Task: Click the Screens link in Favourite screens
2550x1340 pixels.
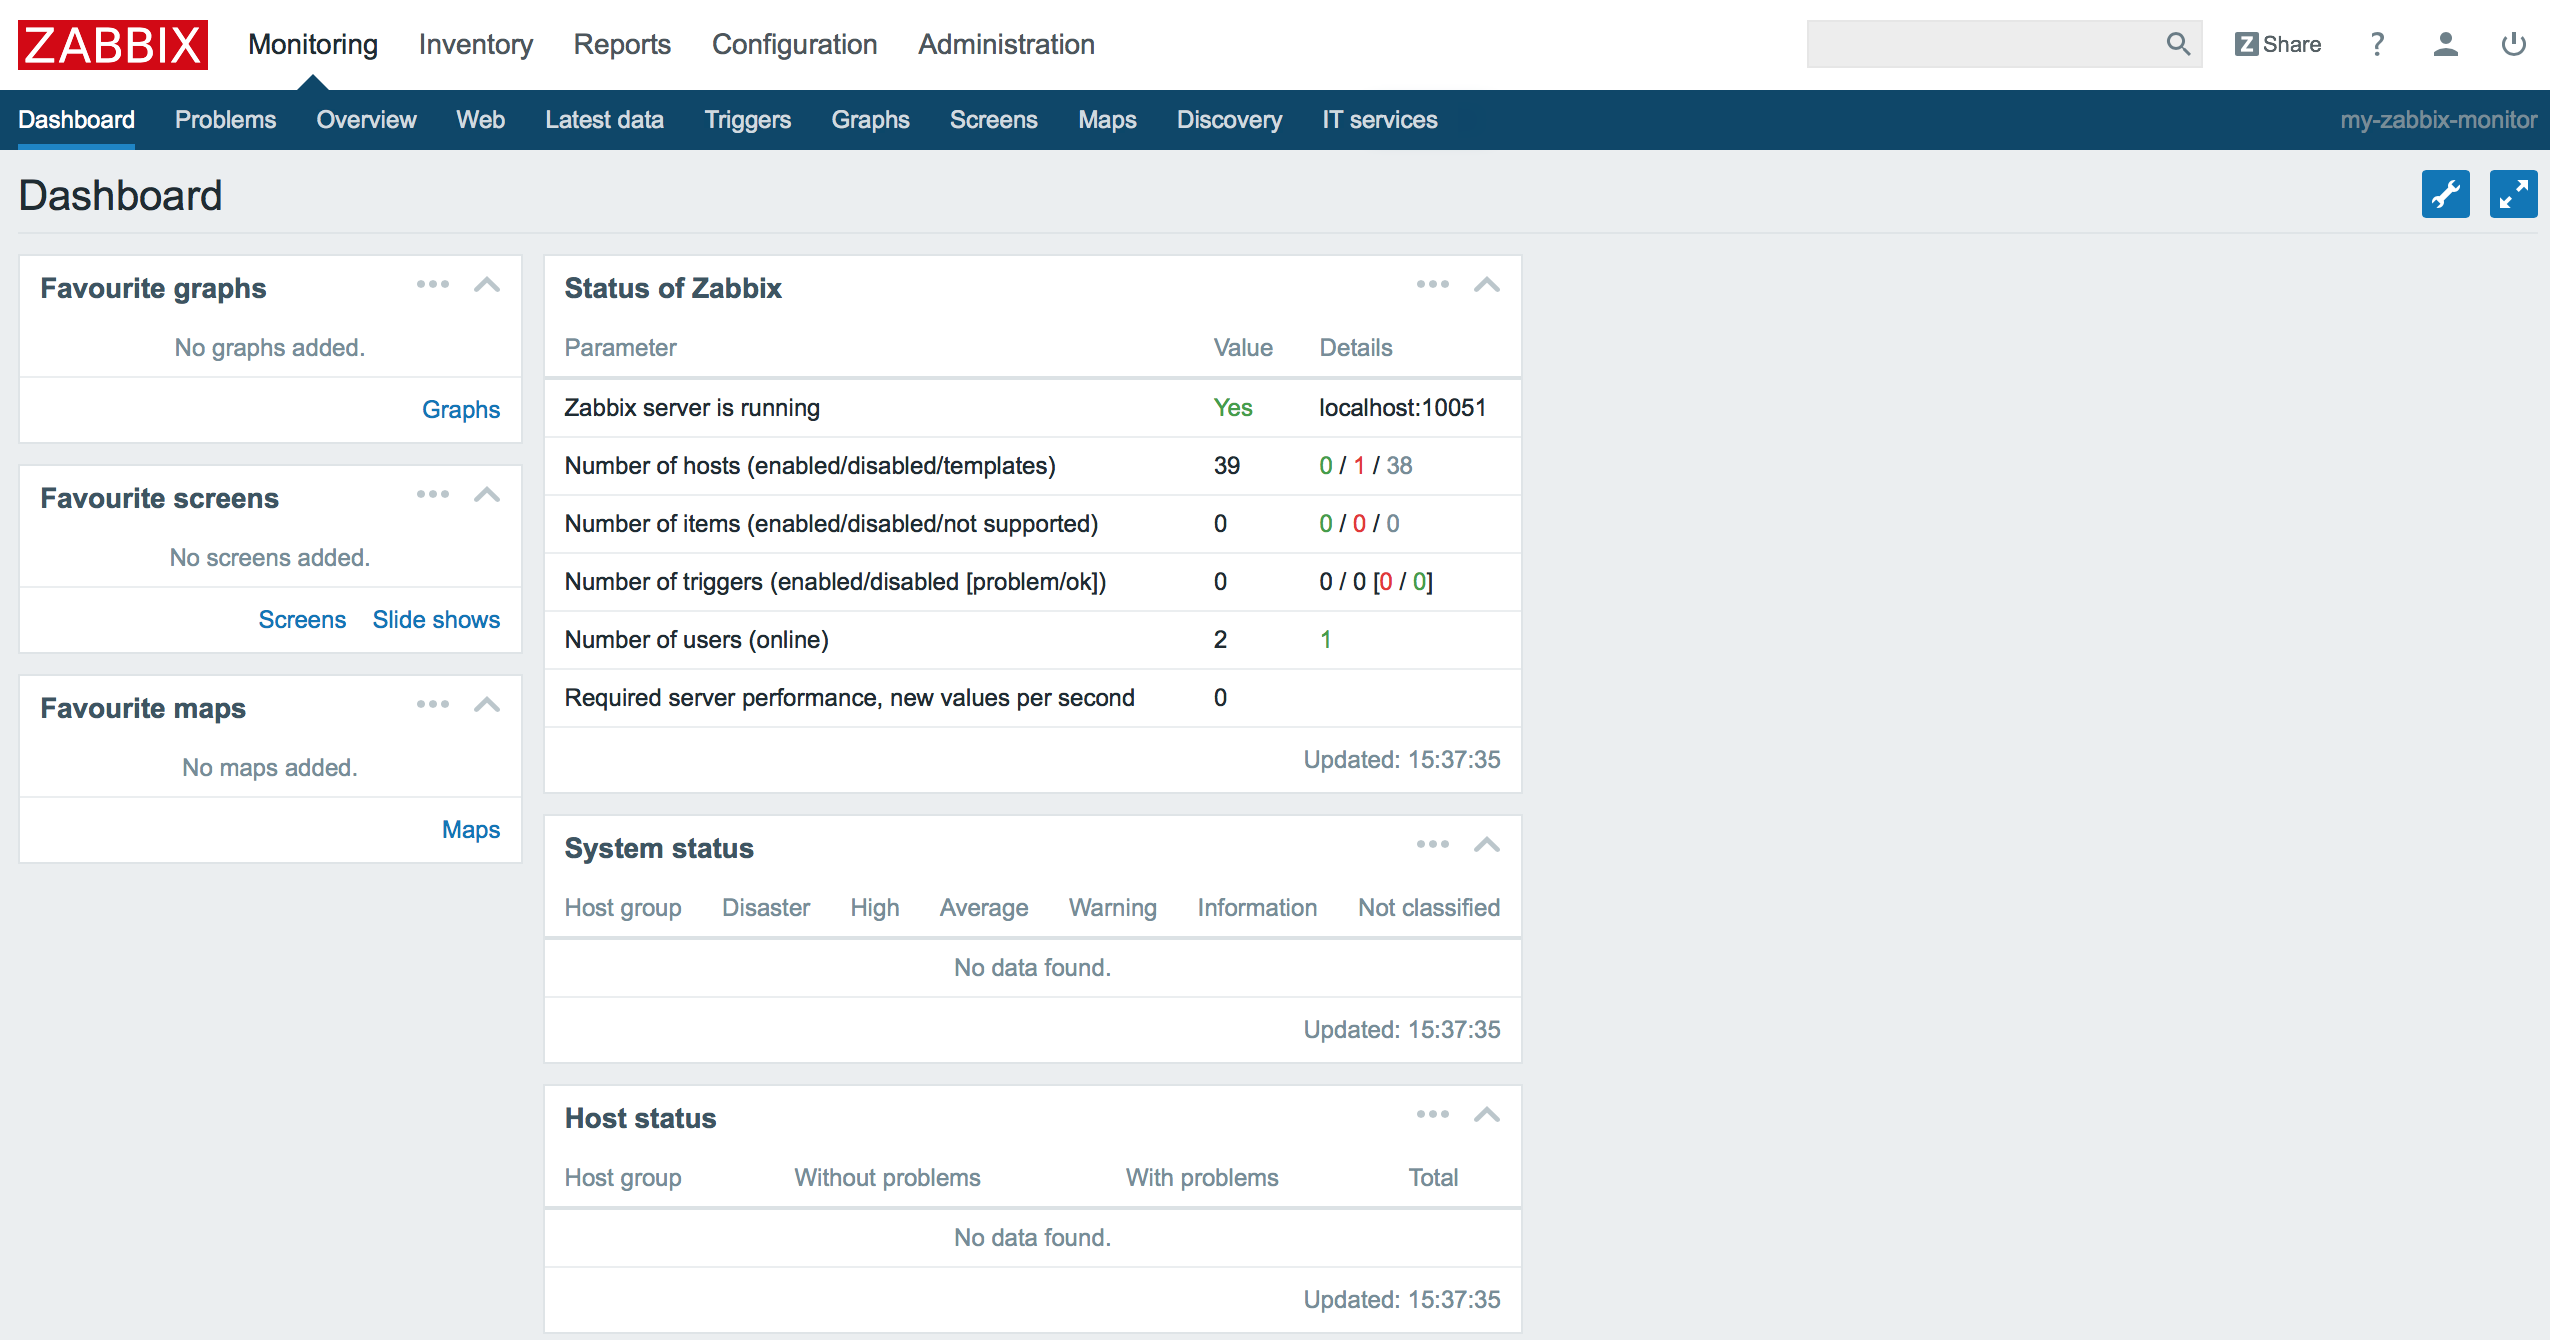Action: point(302,620)
